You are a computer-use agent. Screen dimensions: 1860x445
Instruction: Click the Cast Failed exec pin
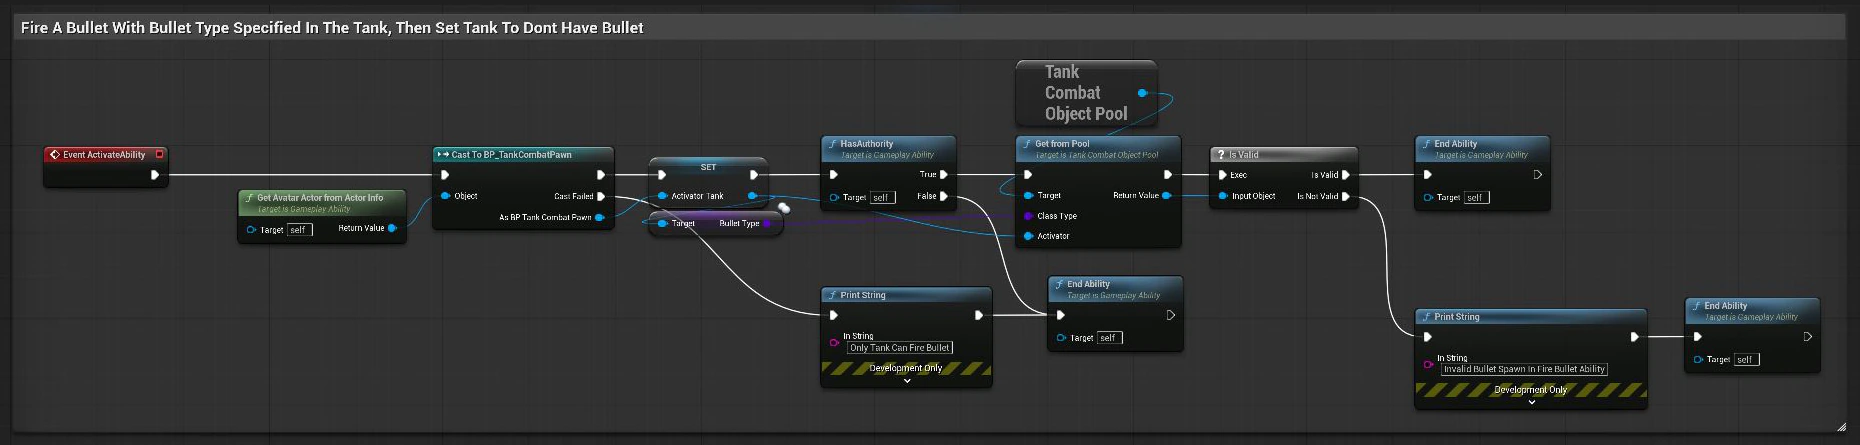click(601, 196)
